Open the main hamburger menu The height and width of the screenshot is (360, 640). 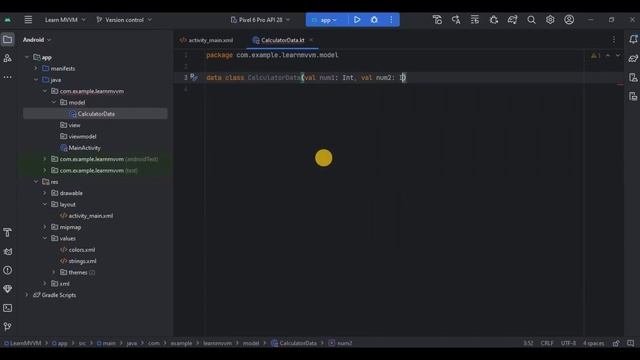pyautogui.click(x=28, y=20)
